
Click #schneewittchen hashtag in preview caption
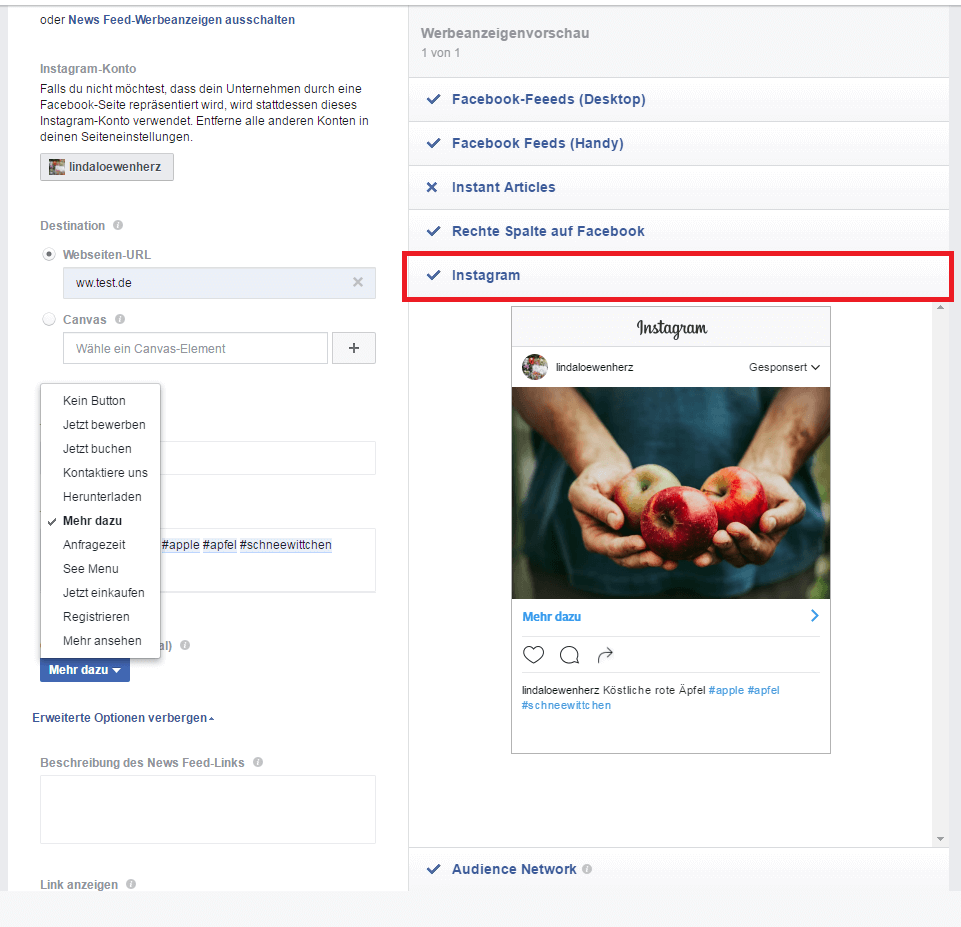566,705
